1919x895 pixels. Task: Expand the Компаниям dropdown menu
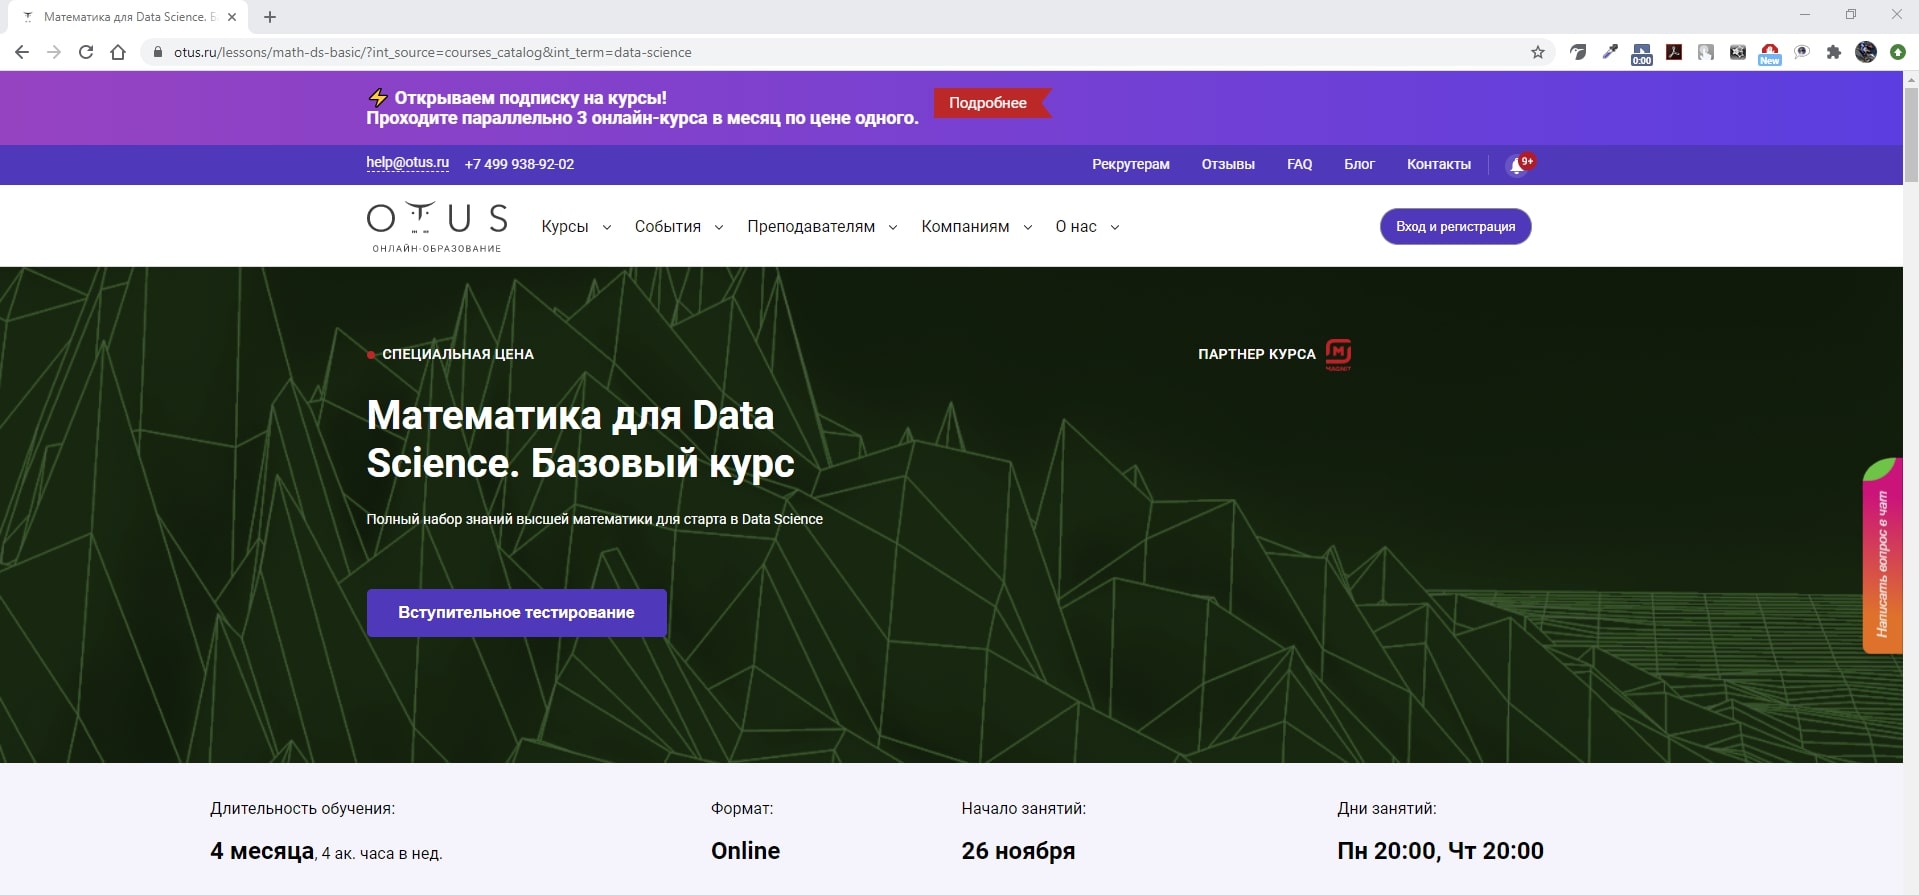pos(977,227)
